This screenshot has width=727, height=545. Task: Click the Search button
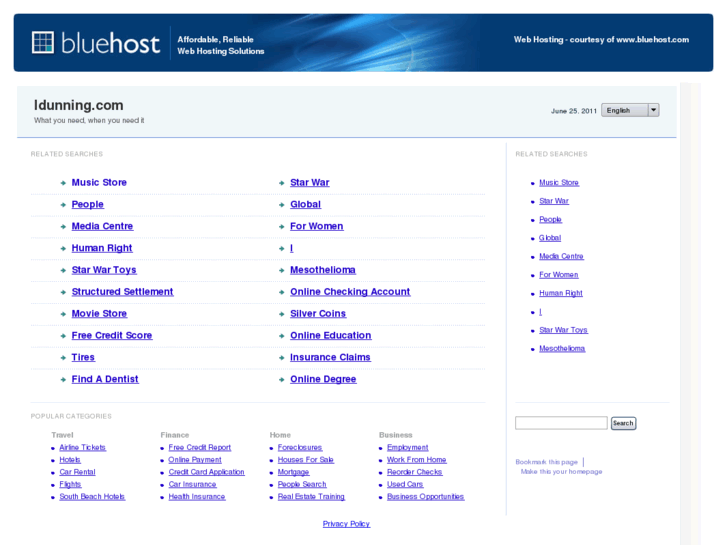[x=623, y=423]
